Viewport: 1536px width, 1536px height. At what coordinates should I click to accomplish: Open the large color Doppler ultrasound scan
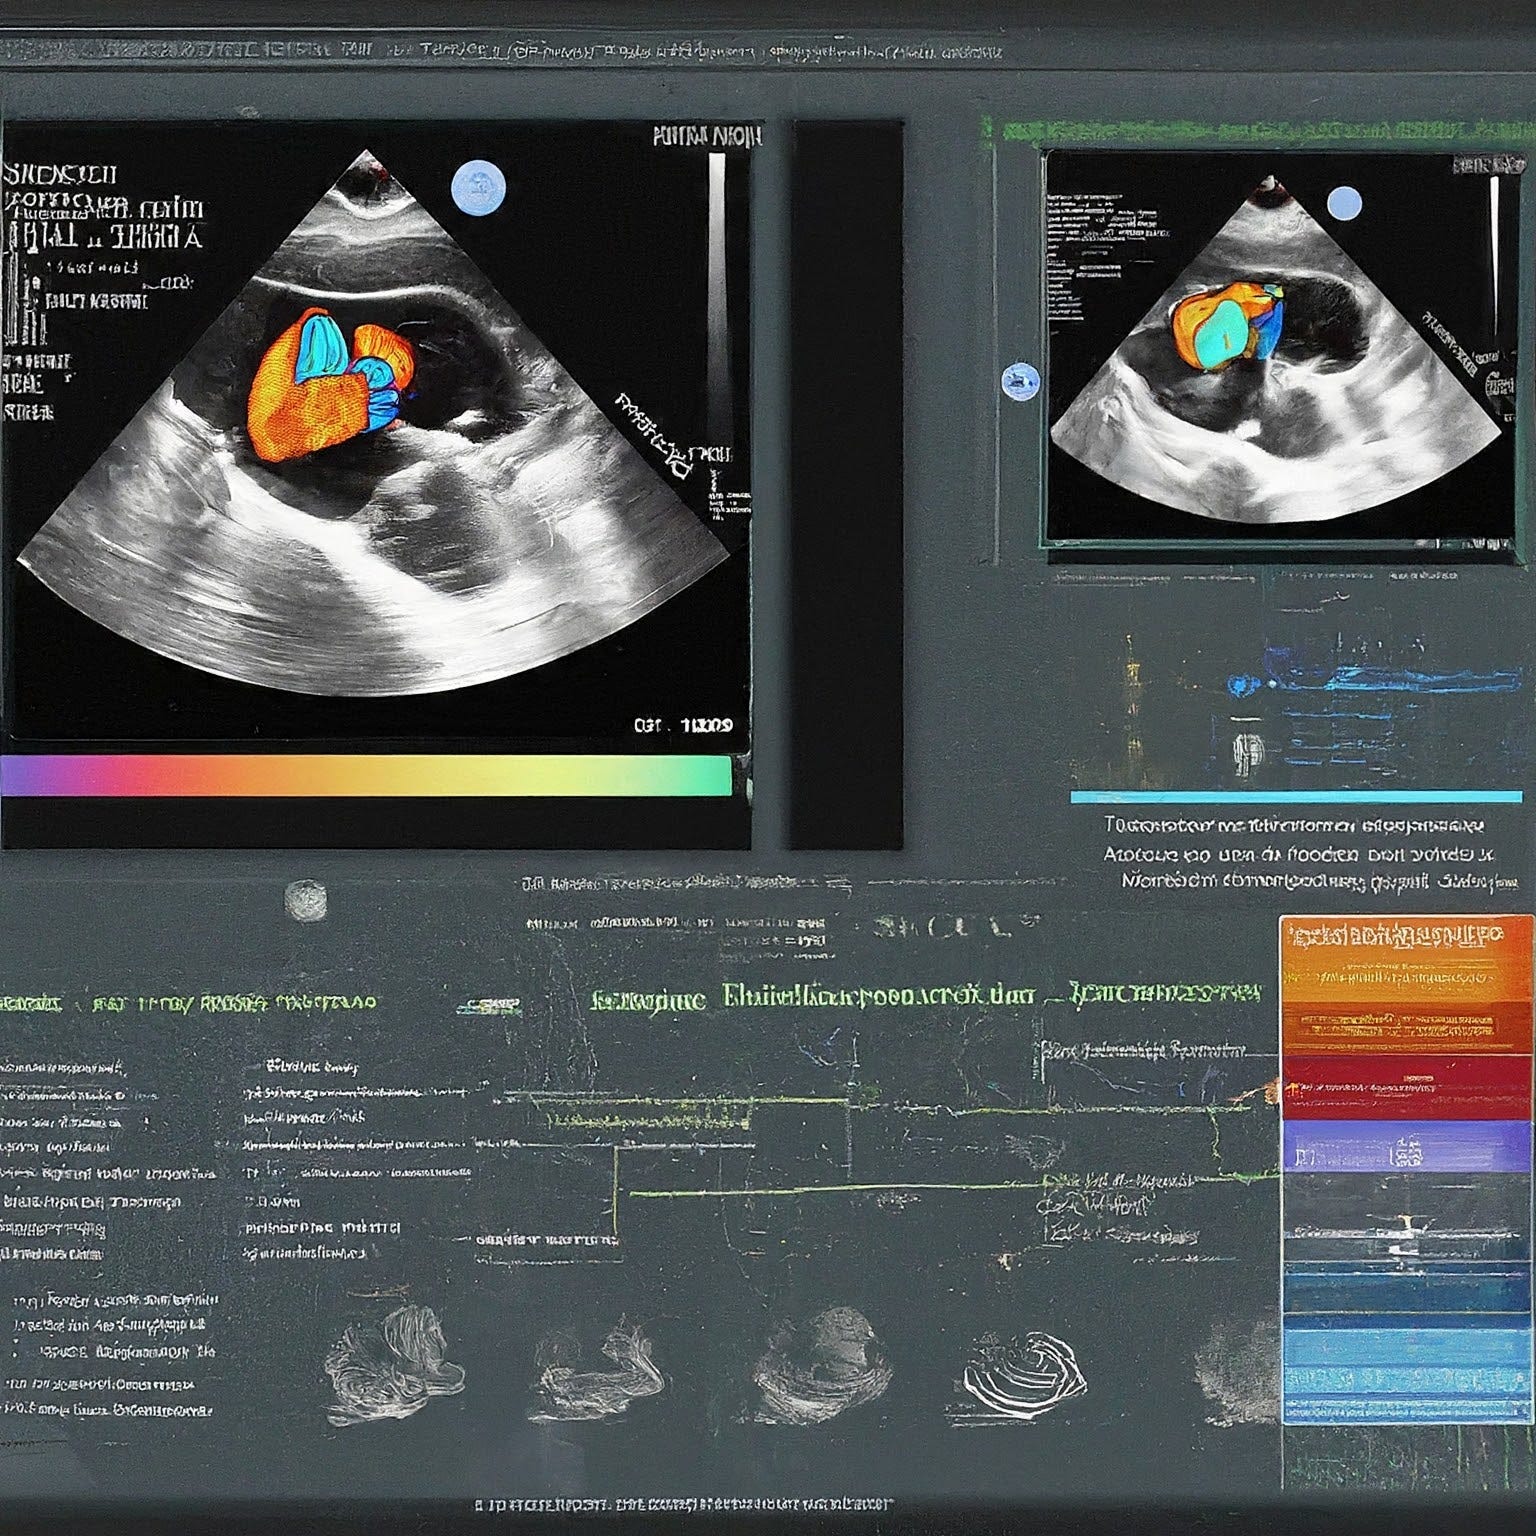click(375, 425)
